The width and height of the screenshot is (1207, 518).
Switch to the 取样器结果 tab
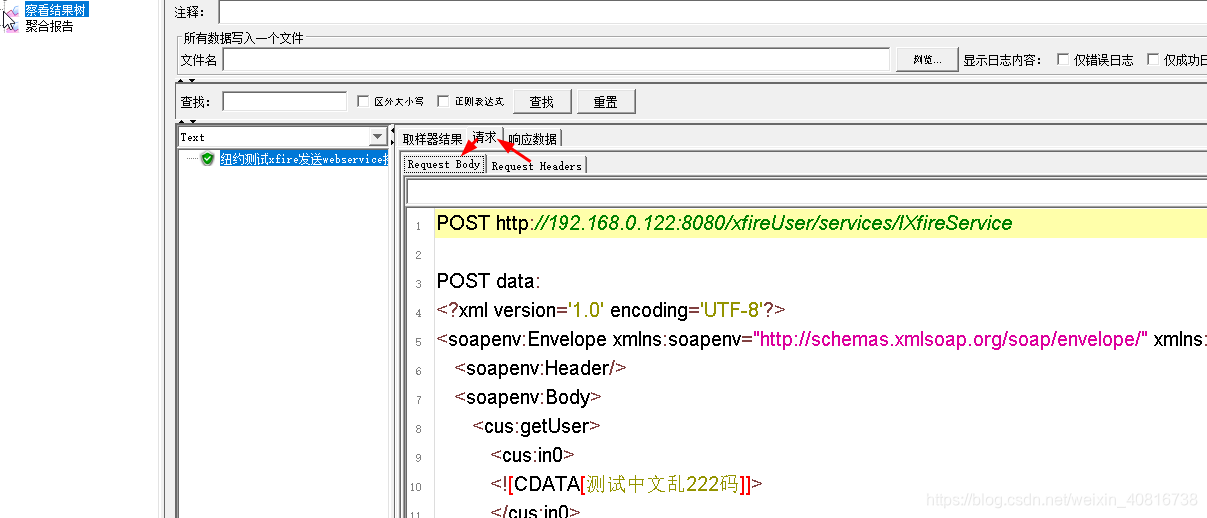coord(432,139)
